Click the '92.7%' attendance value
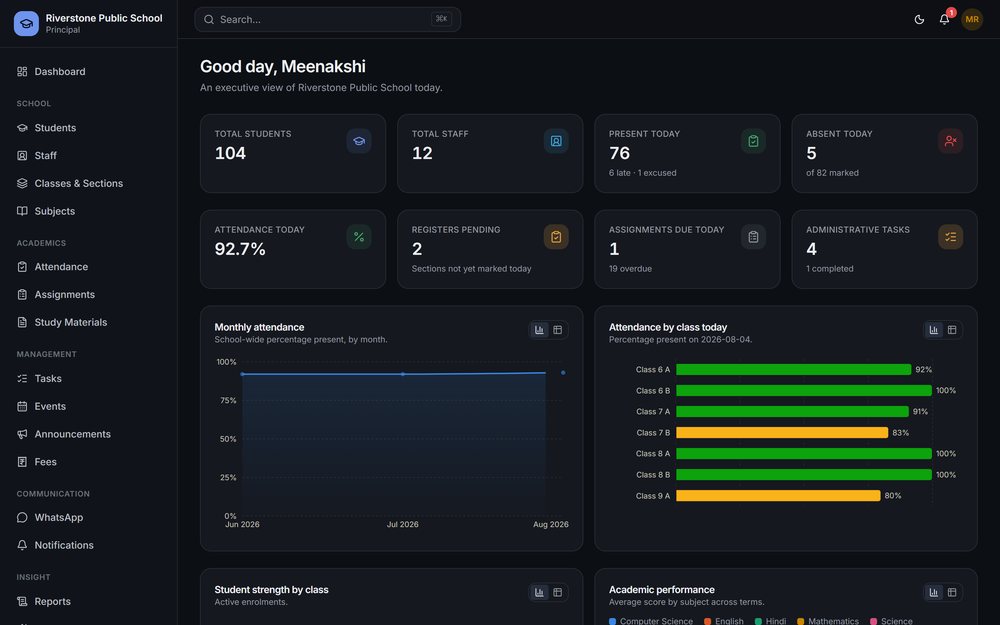 click(240, 249)
